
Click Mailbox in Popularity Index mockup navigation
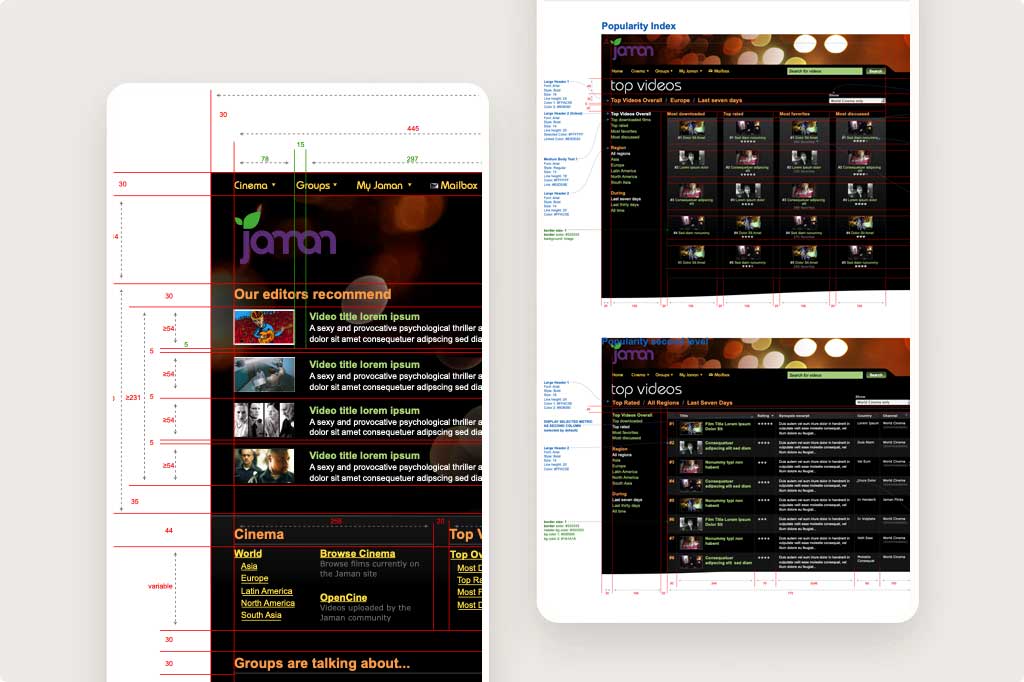(x=718, y=71)
